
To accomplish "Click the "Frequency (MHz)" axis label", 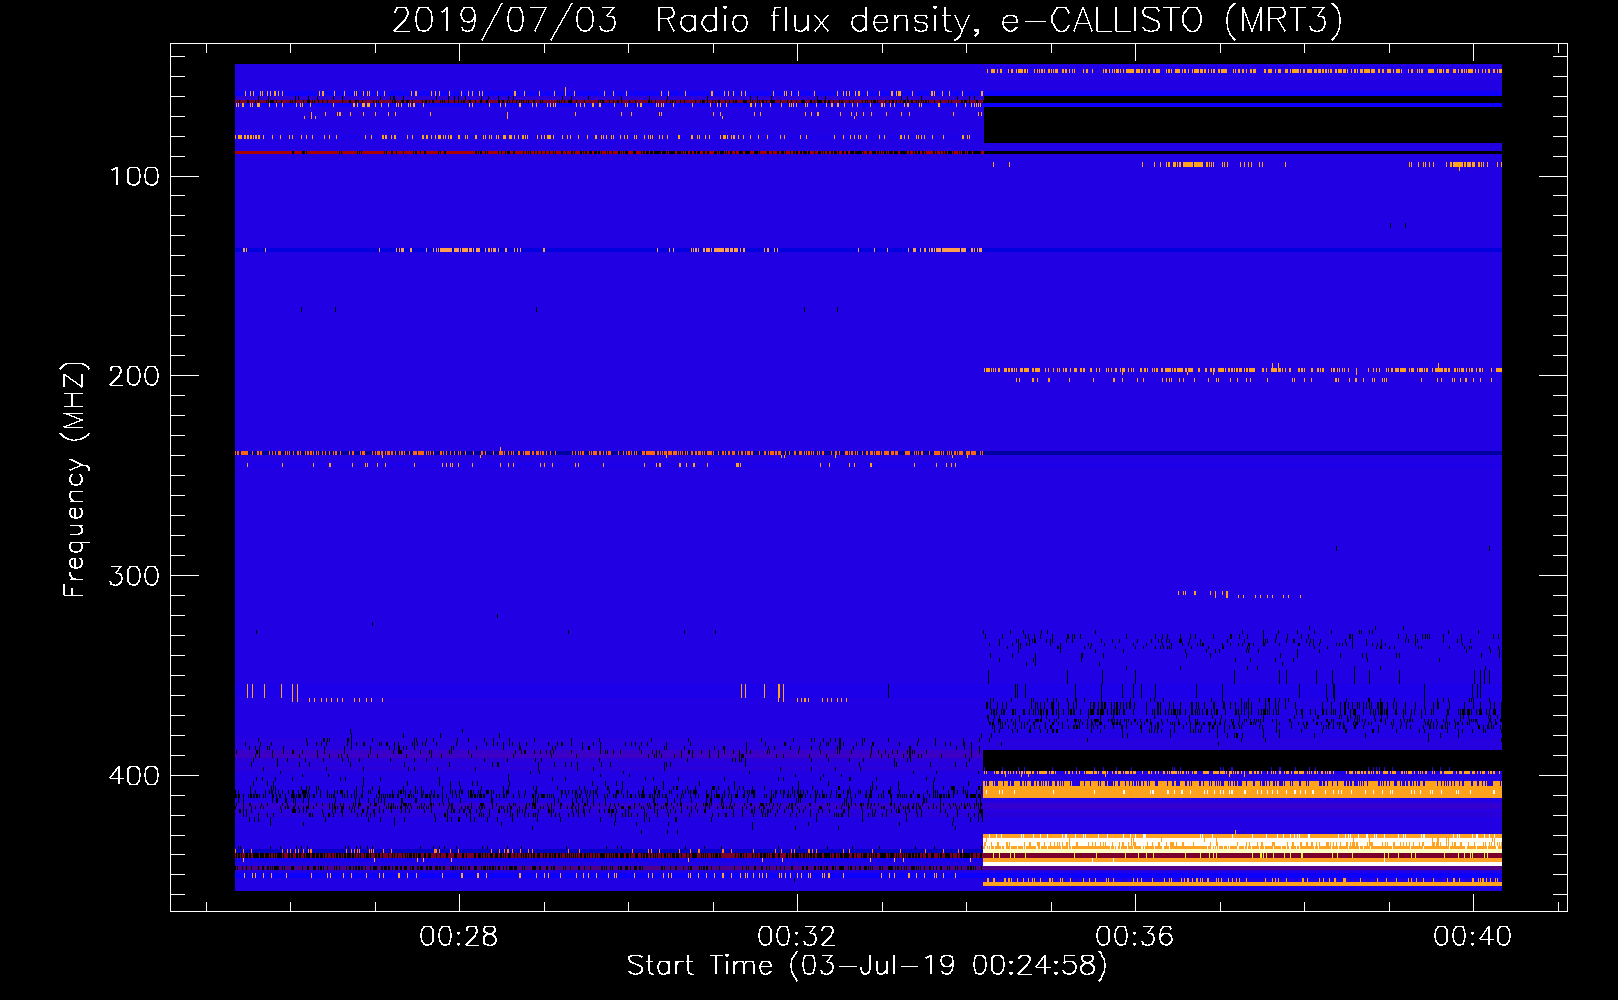I will pos(75,480).
